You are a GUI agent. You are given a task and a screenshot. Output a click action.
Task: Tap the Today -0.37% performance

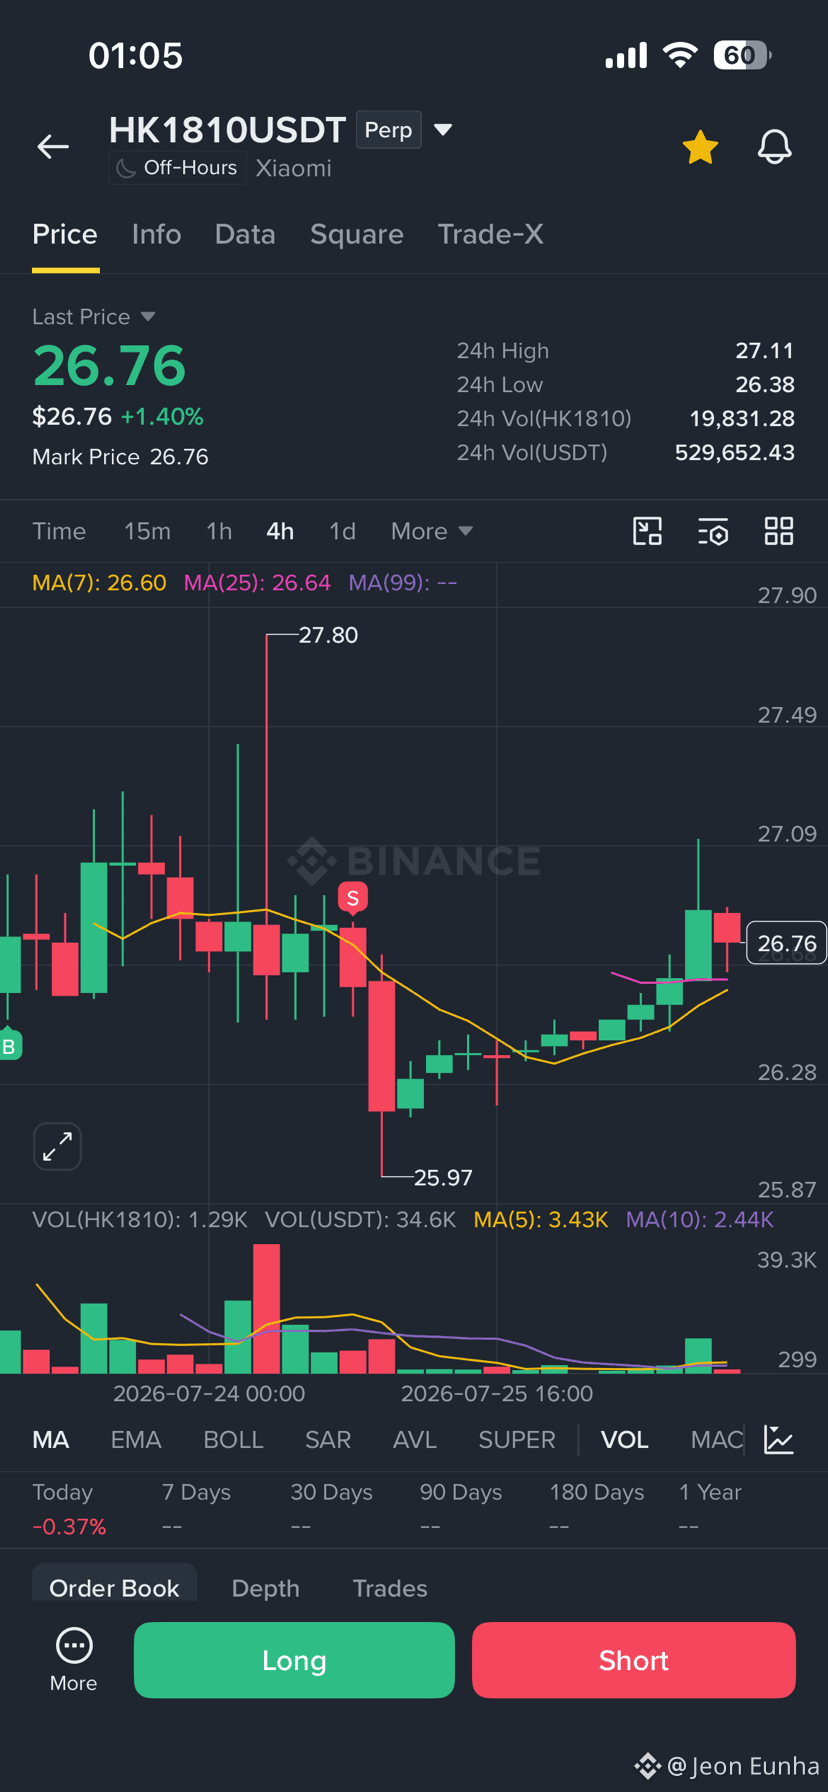click(x=69, y=1509)
